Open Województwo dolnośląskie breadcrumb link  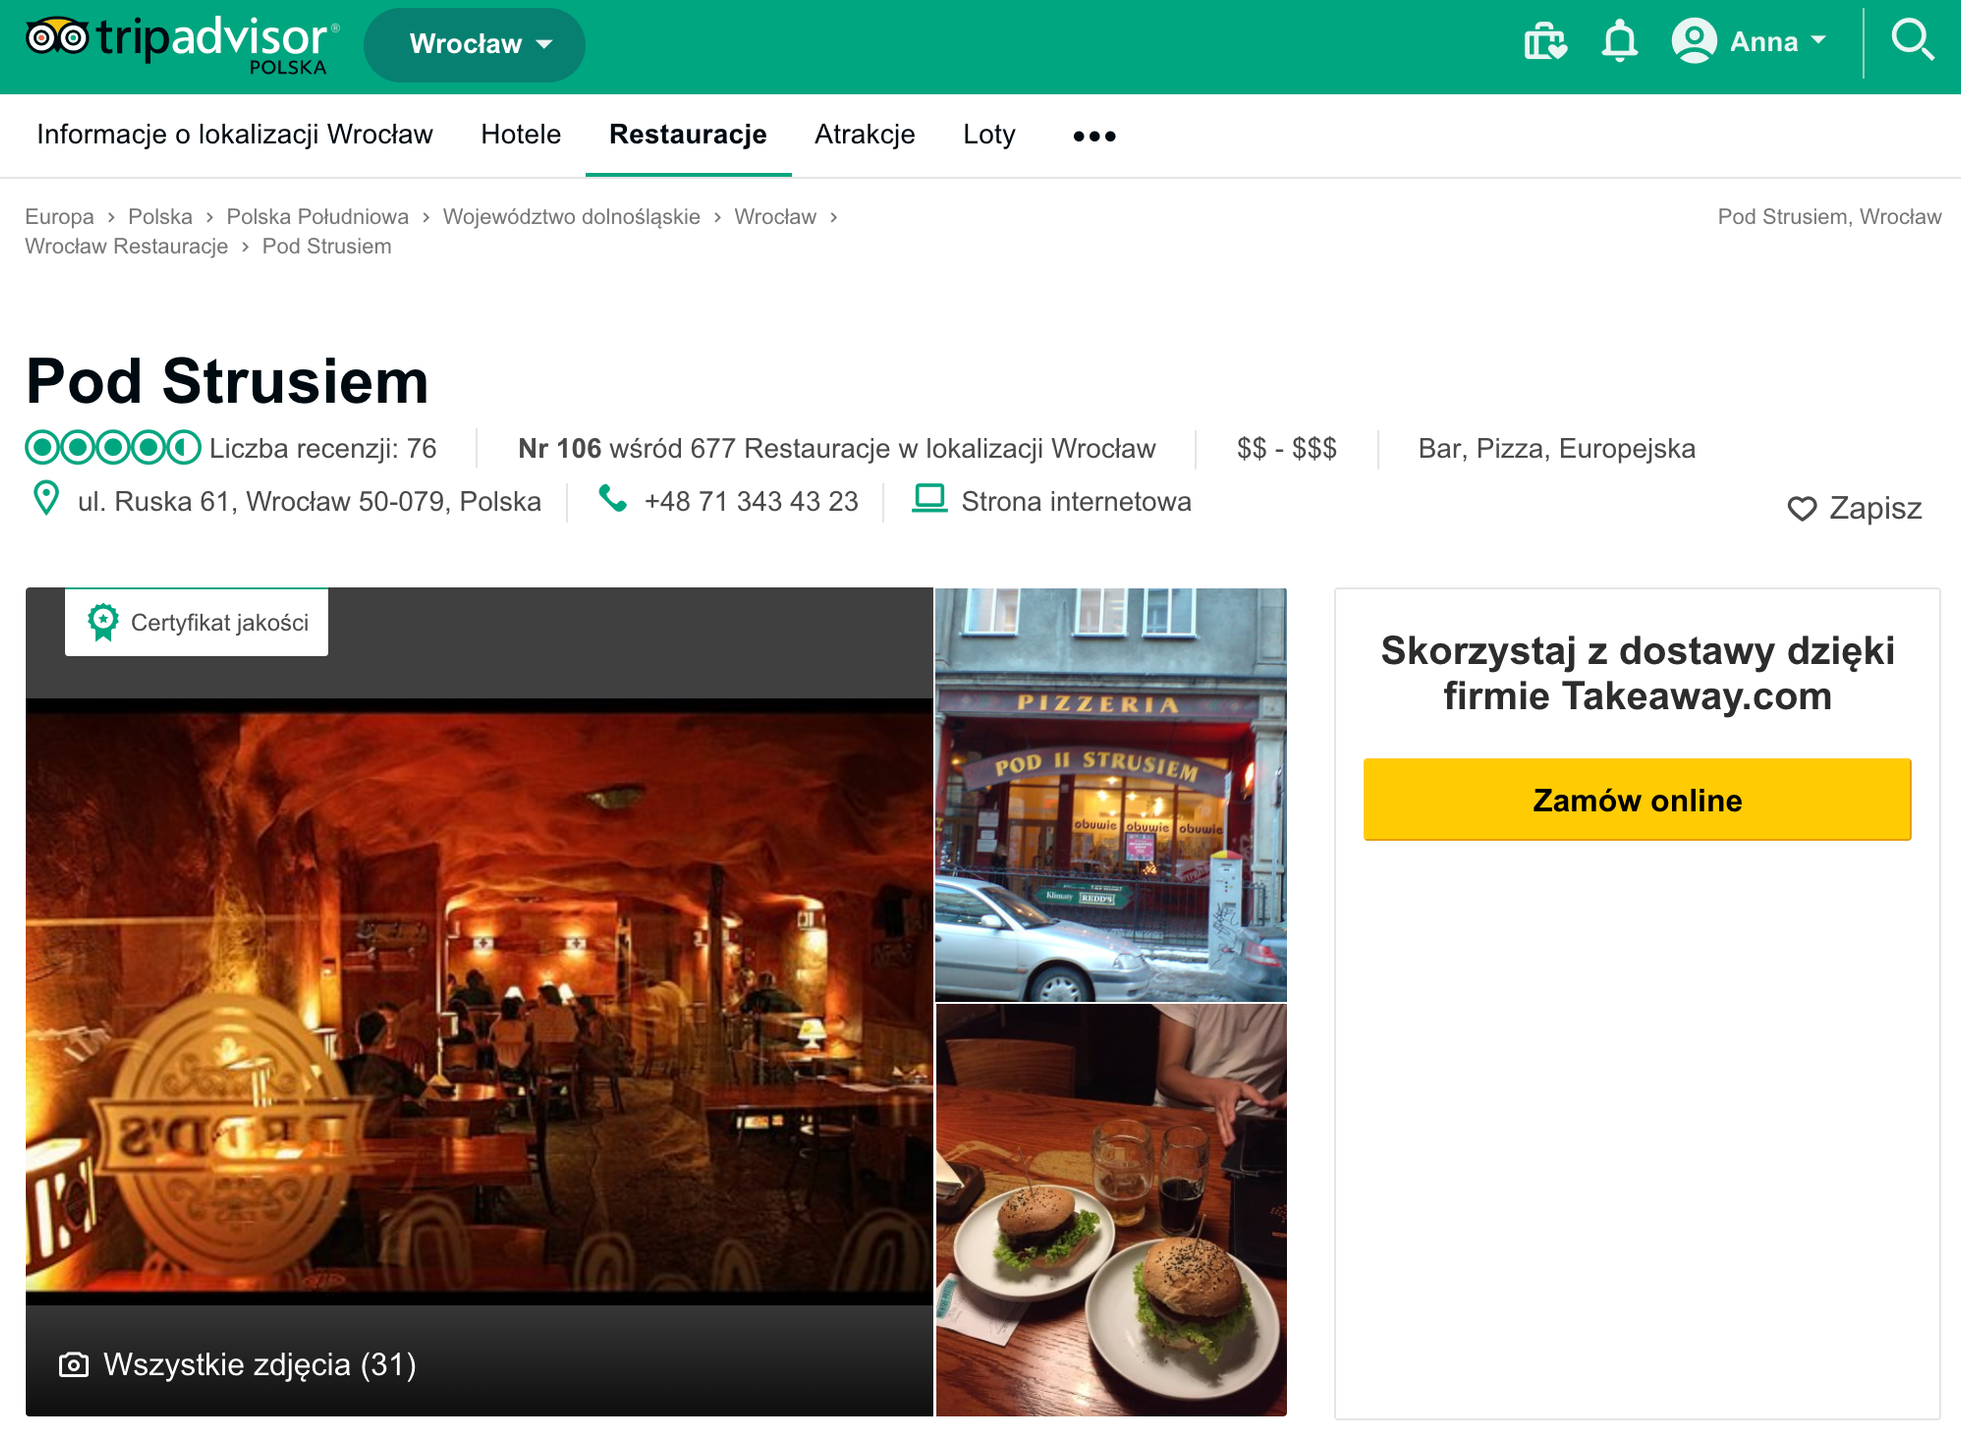tap(571, 217)
